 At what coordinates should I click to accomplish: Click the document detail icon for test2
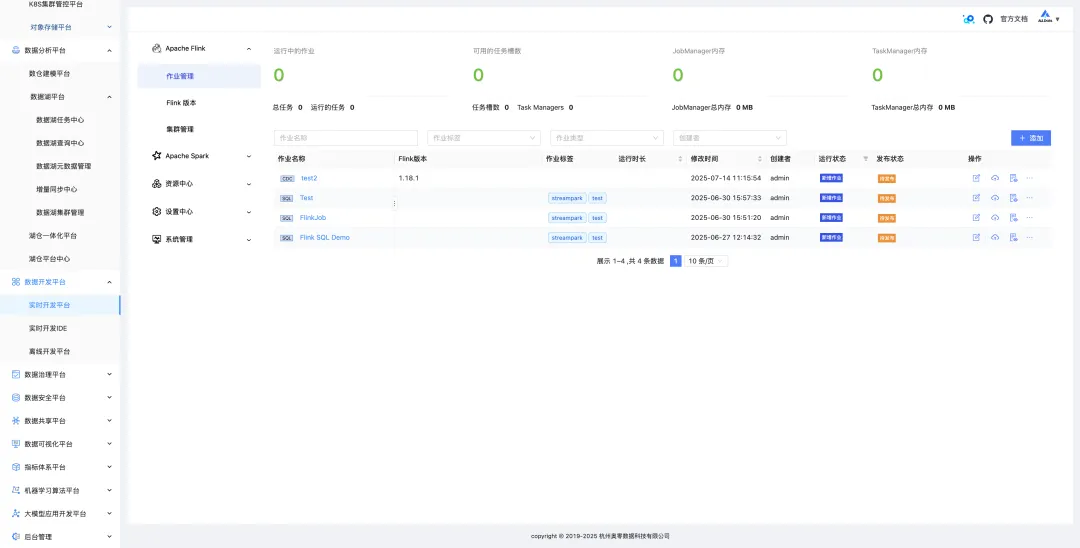pyautogui.click(x=1013, y=178)
